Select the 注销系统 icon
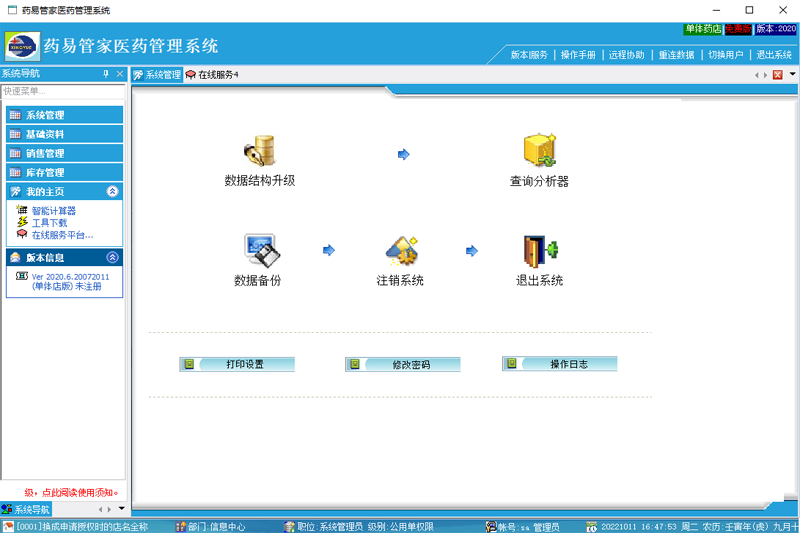This screenshot has height=533, width=800. tap(402, 250)
